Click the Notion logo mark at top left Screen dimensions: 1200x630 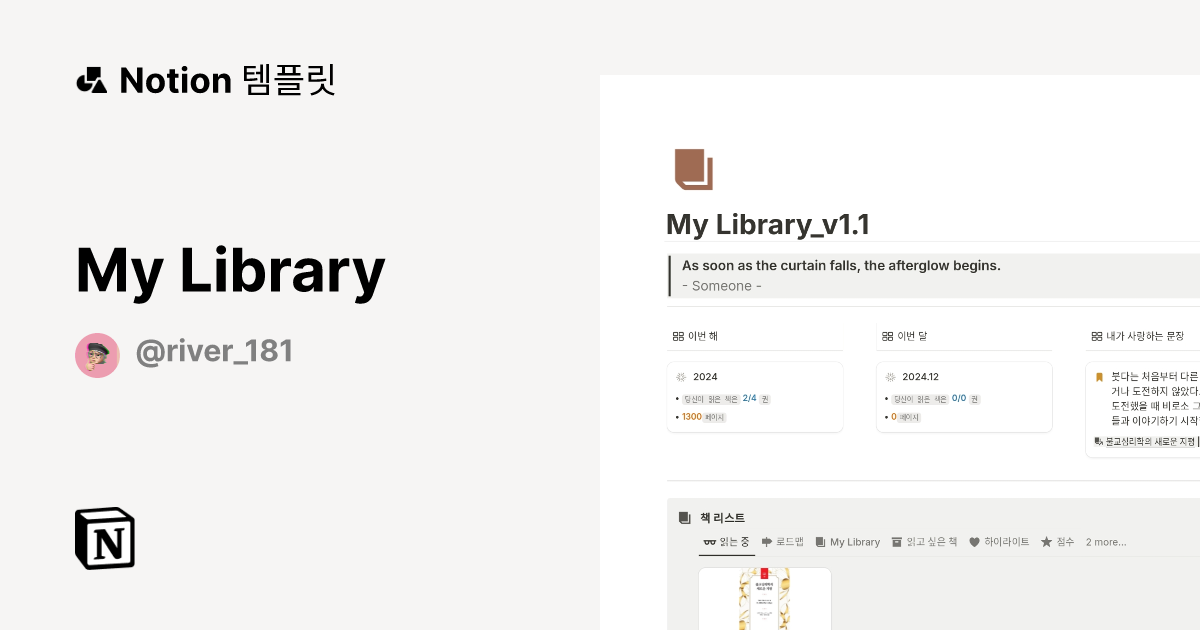click(x=91, y=79)
